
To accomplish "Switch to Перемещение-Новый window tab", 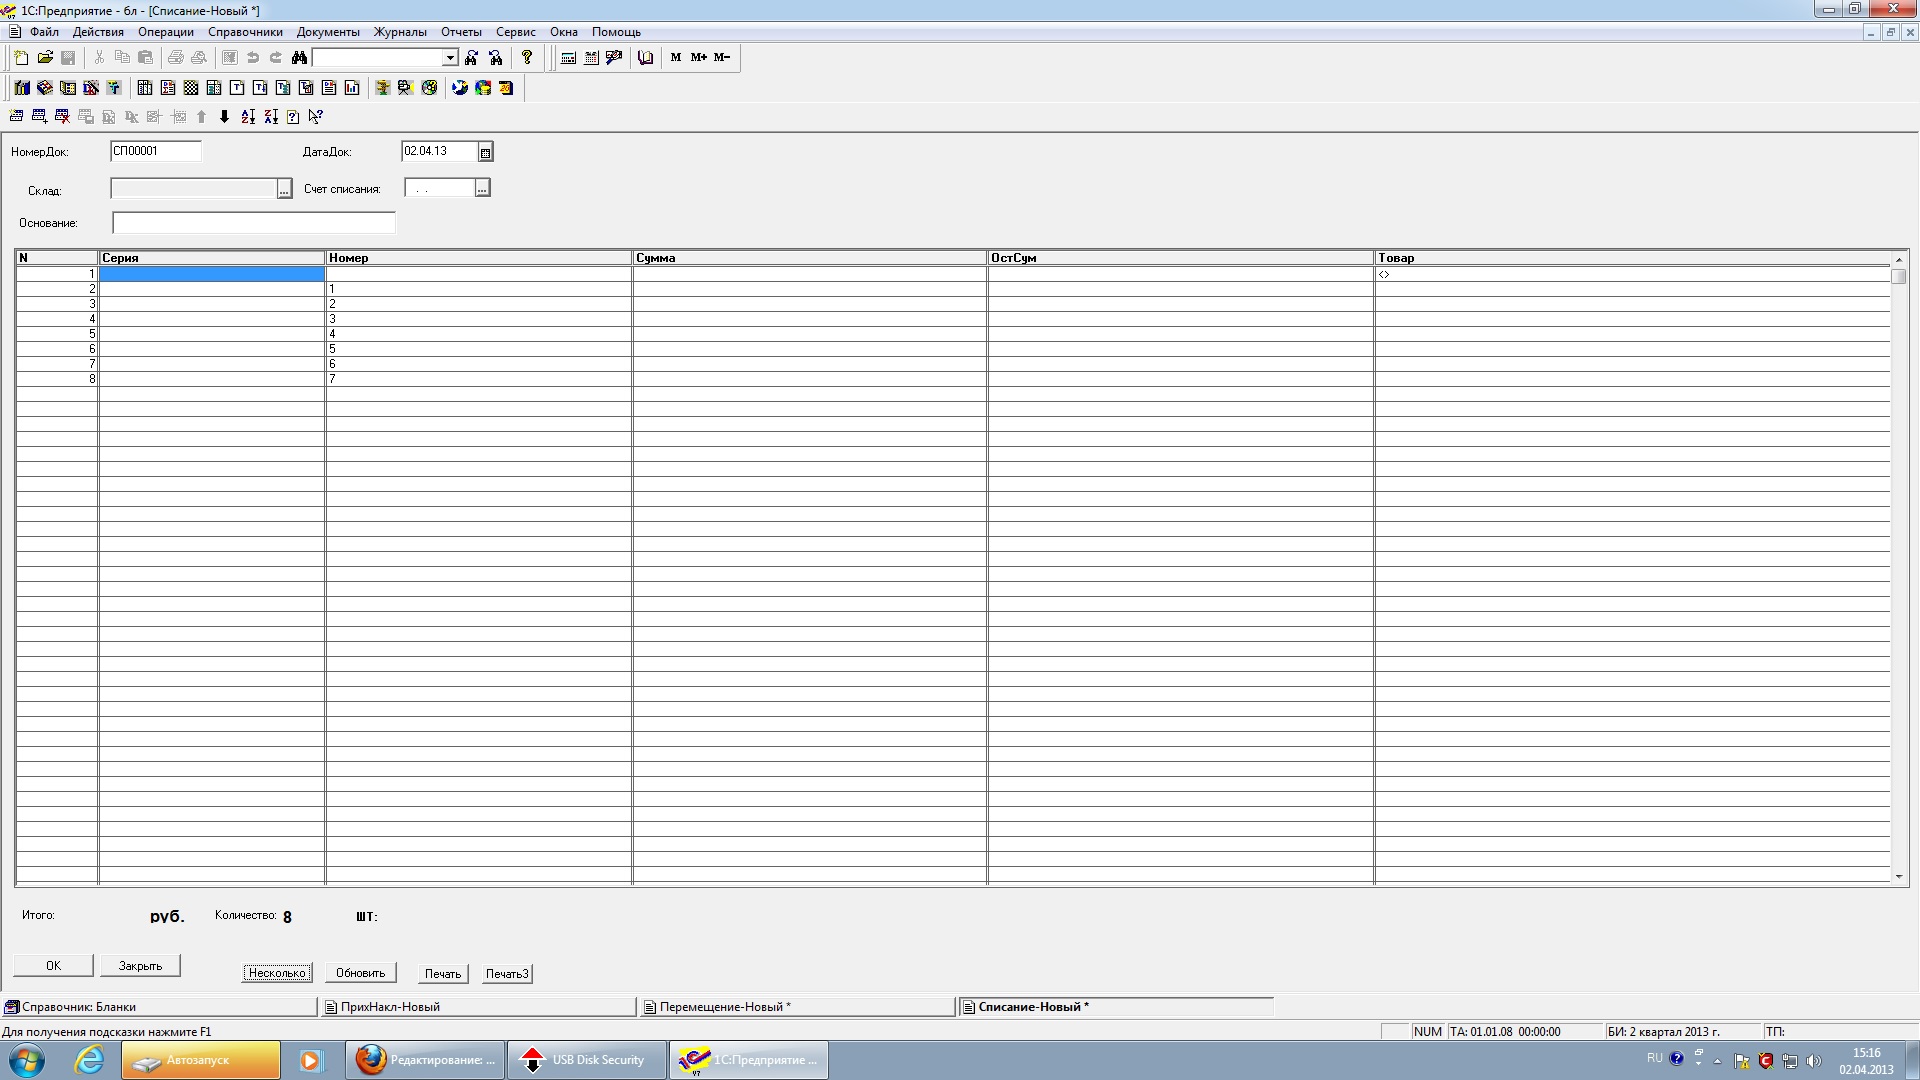I will (797, 1007).
